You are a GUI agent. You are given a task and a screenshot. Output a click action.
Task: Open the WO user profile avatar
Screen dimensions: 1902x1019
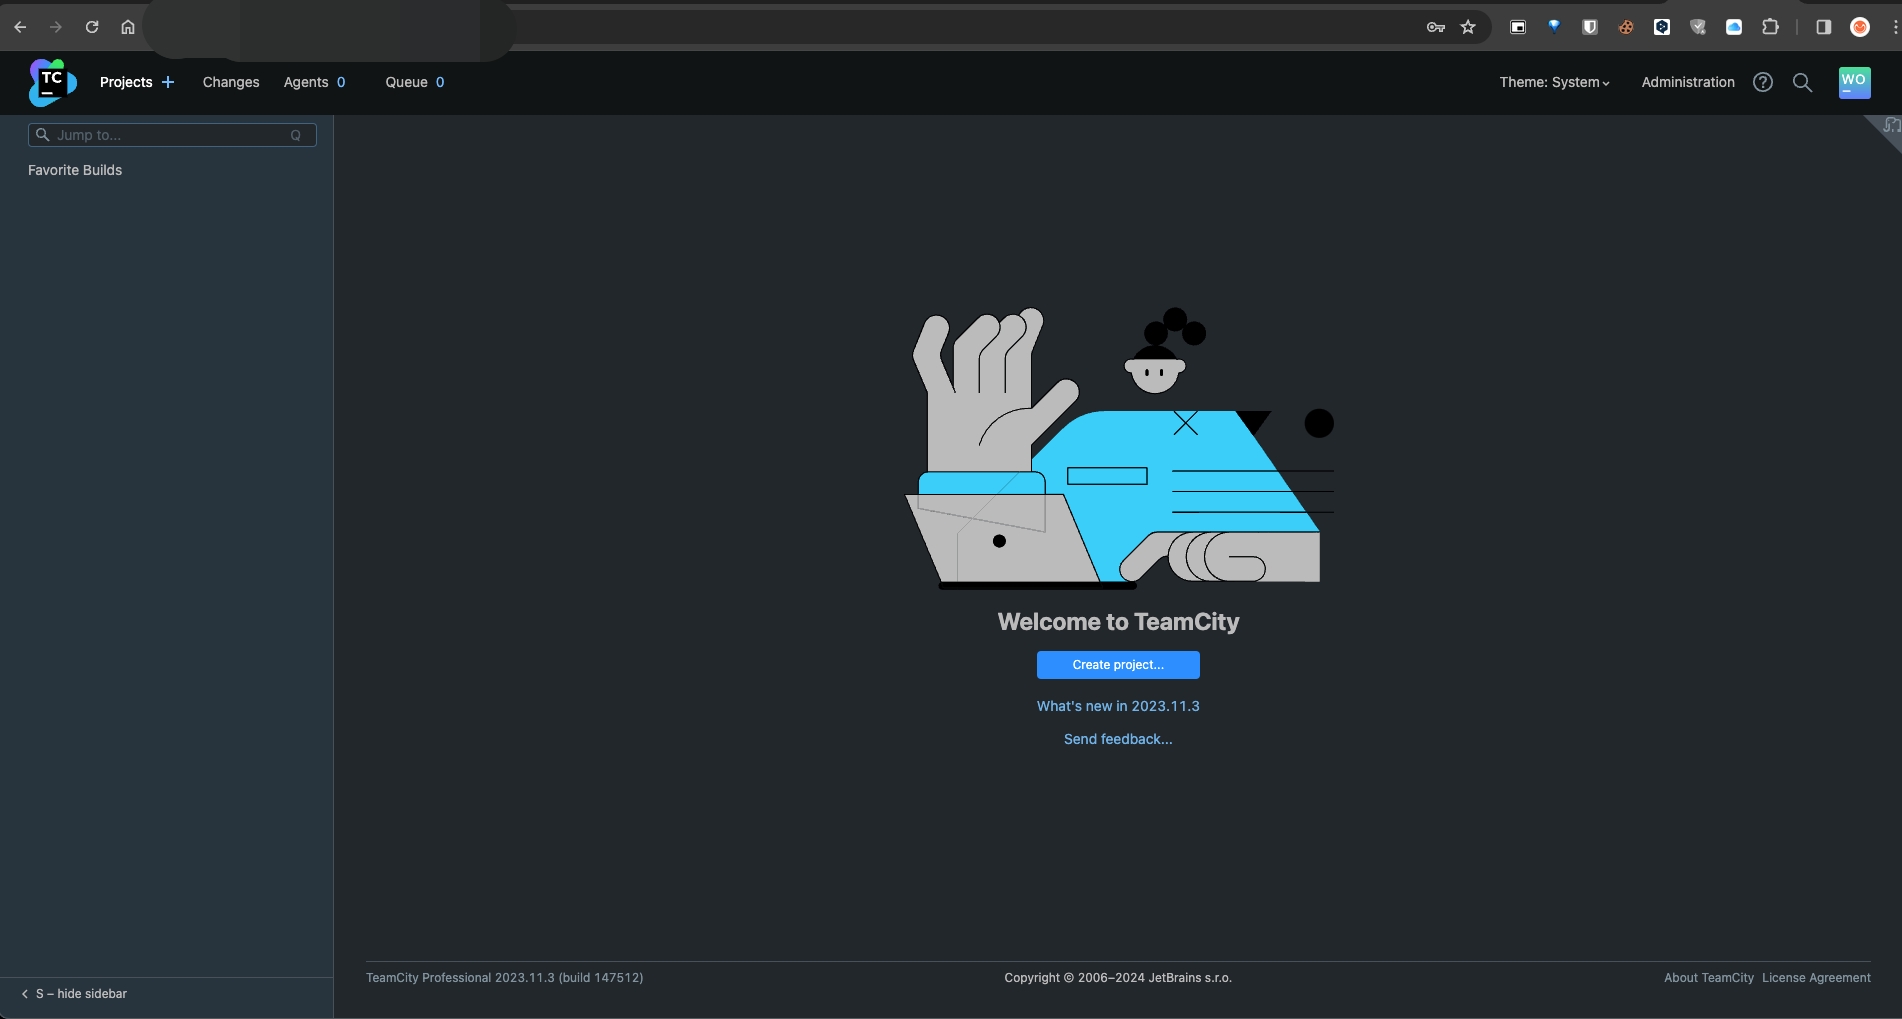1855,82
